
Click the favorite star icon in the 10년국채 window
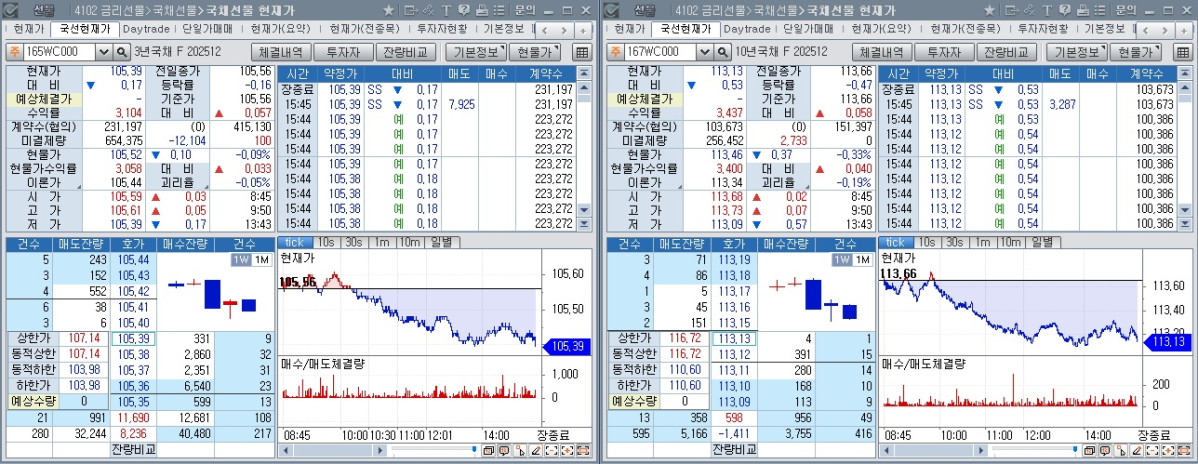coord(989,11)
